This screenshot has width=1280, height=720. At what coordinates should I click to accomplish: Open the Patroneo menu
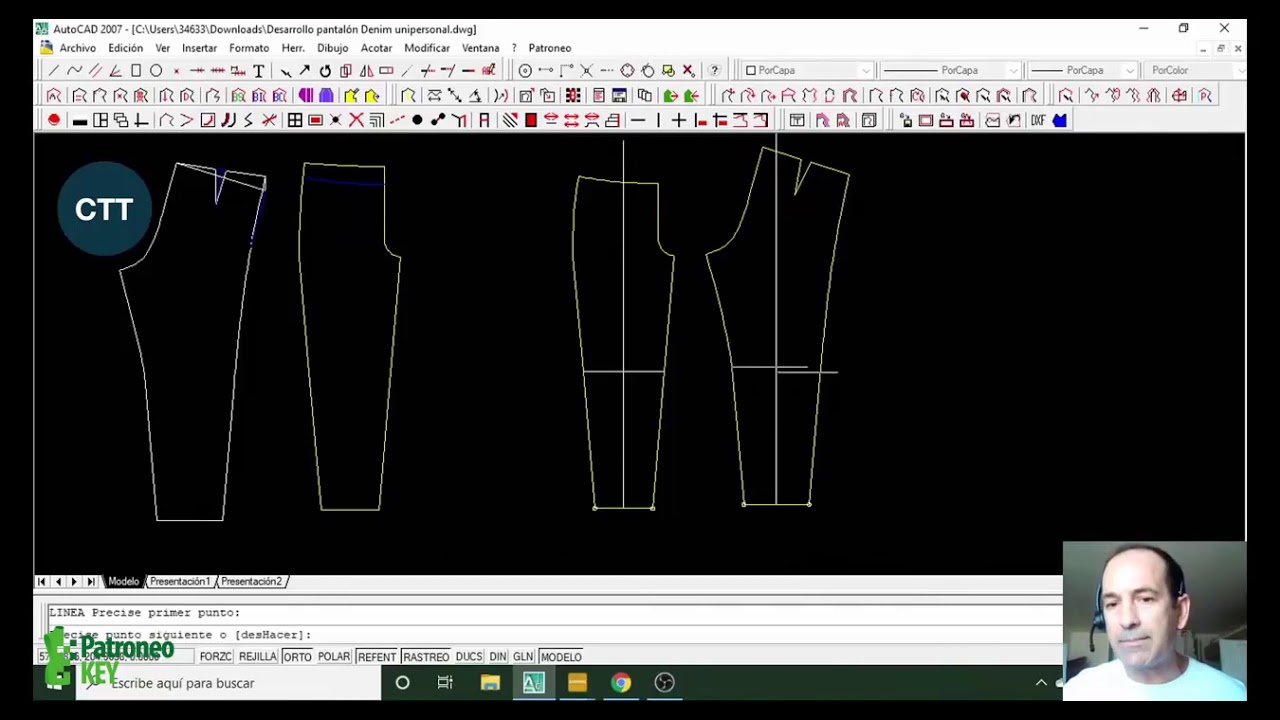point(549,48)
